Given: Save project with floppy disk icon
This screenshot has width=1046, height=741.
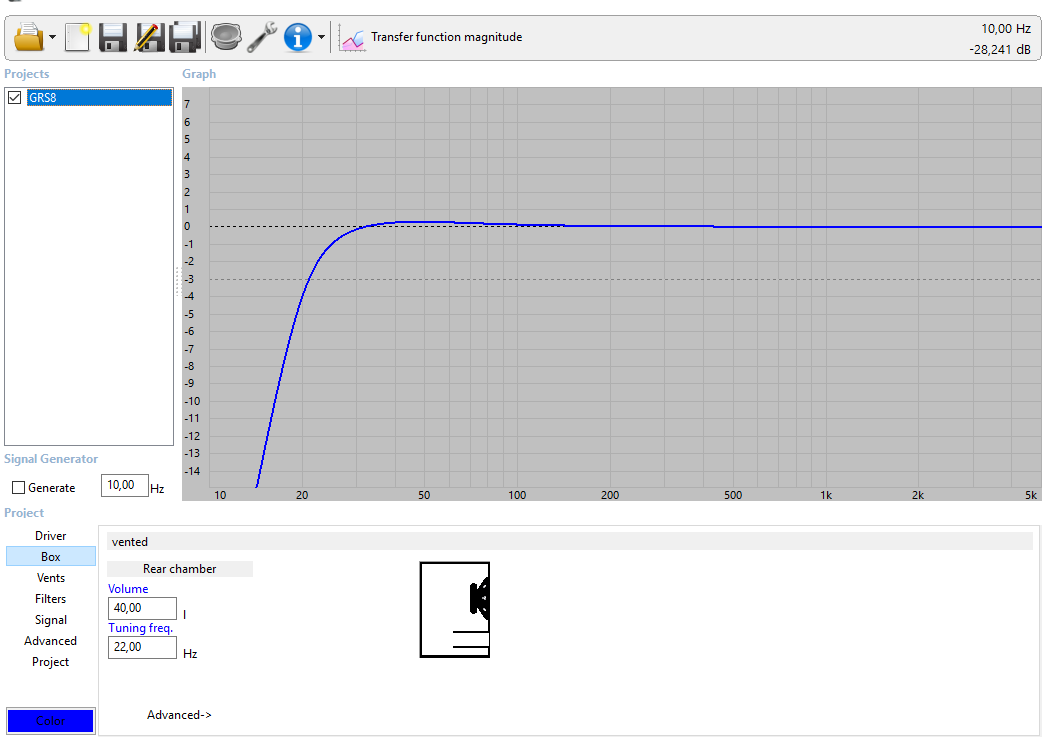Looking at the screenshot, I should [113, 37].
